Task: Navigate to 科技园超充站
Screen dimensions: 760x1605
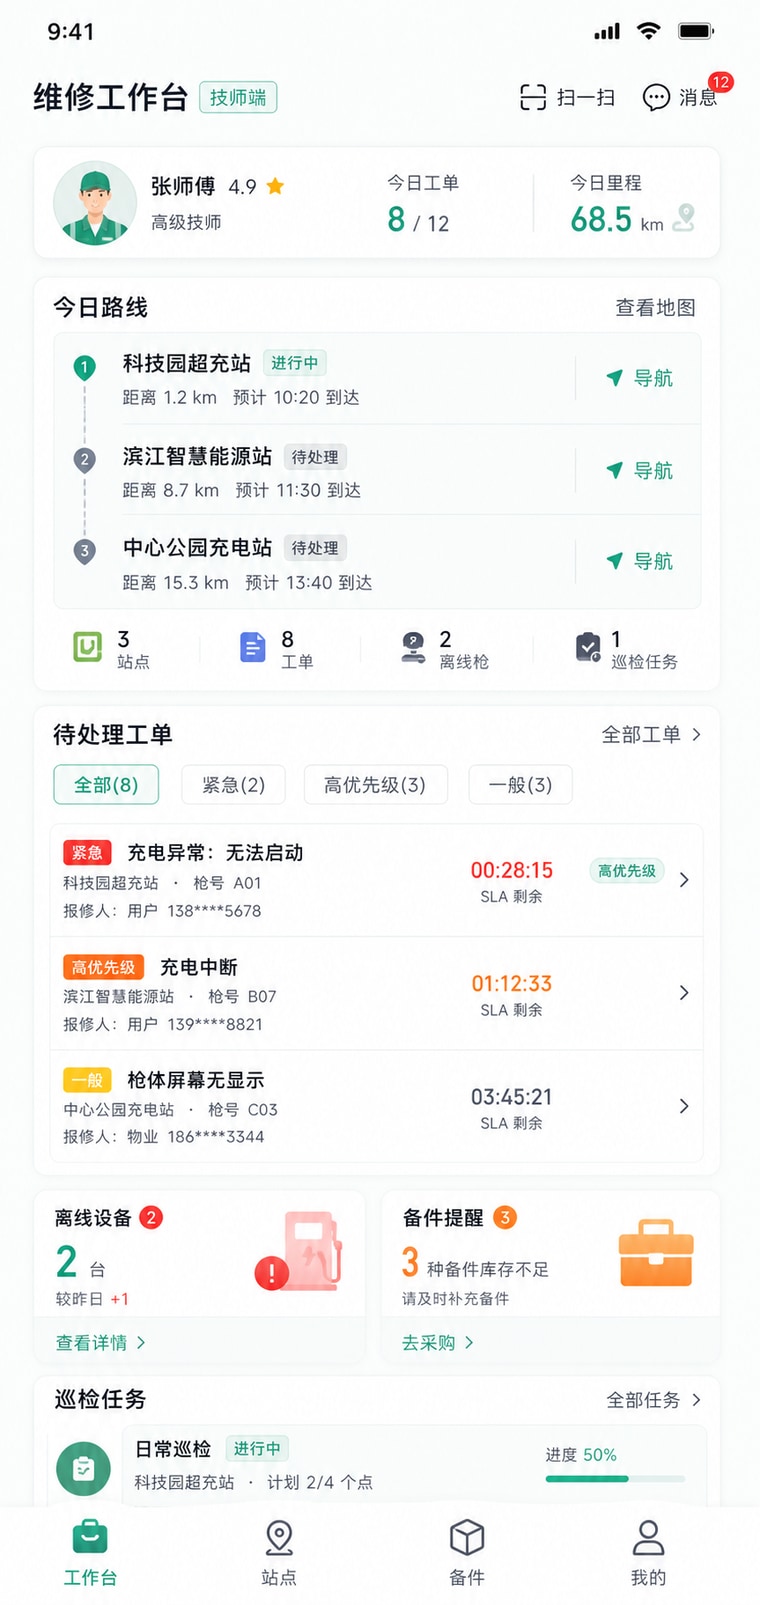Action: pyautogui.click(x=640, y=378)
